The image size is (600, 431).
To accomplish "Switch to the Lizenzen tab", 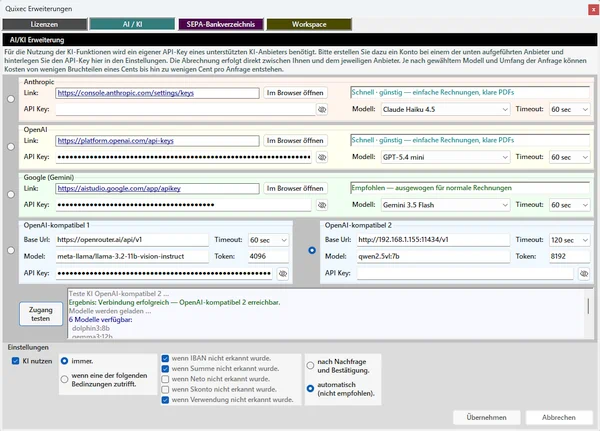I will [45, 24].
